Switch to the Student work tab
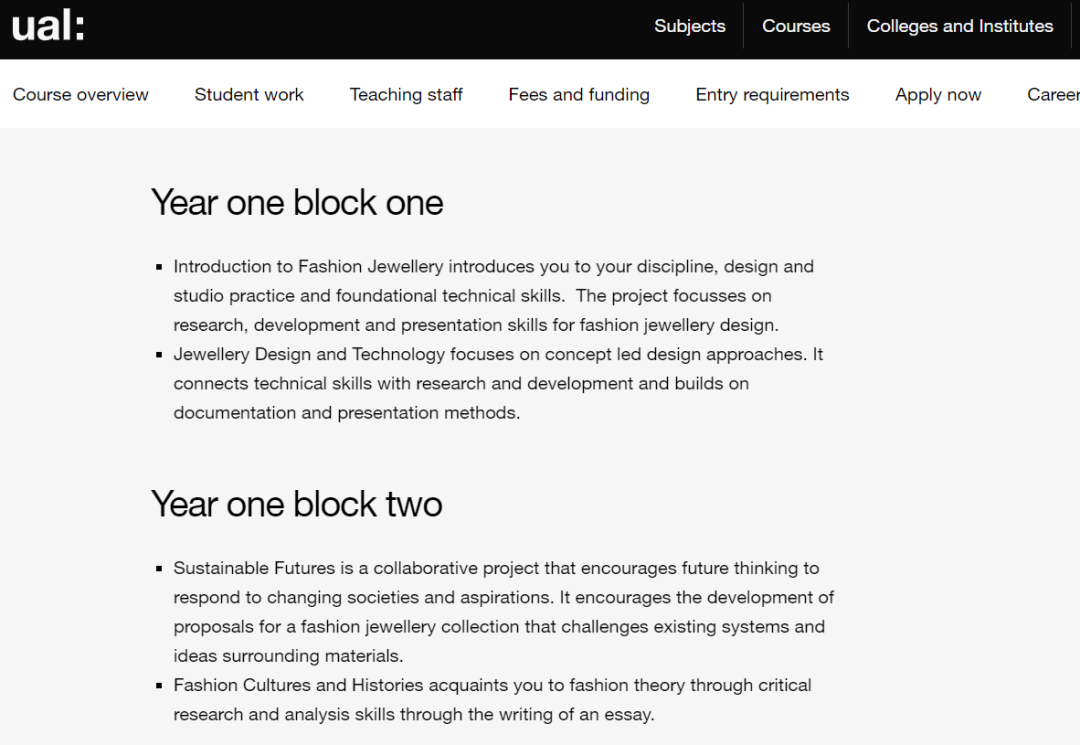1080x745 pixels. point(249,94)
